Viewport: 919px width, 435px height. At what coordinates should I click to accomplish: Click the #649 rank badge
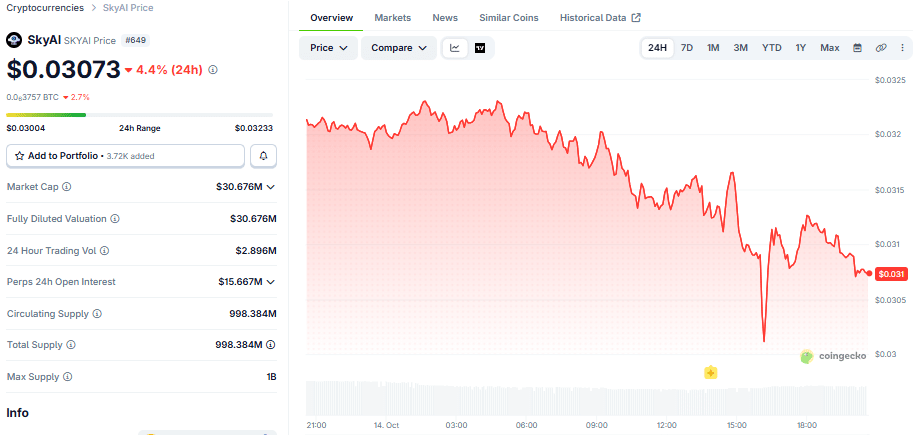pyautogui.click(x=135, y=40)
